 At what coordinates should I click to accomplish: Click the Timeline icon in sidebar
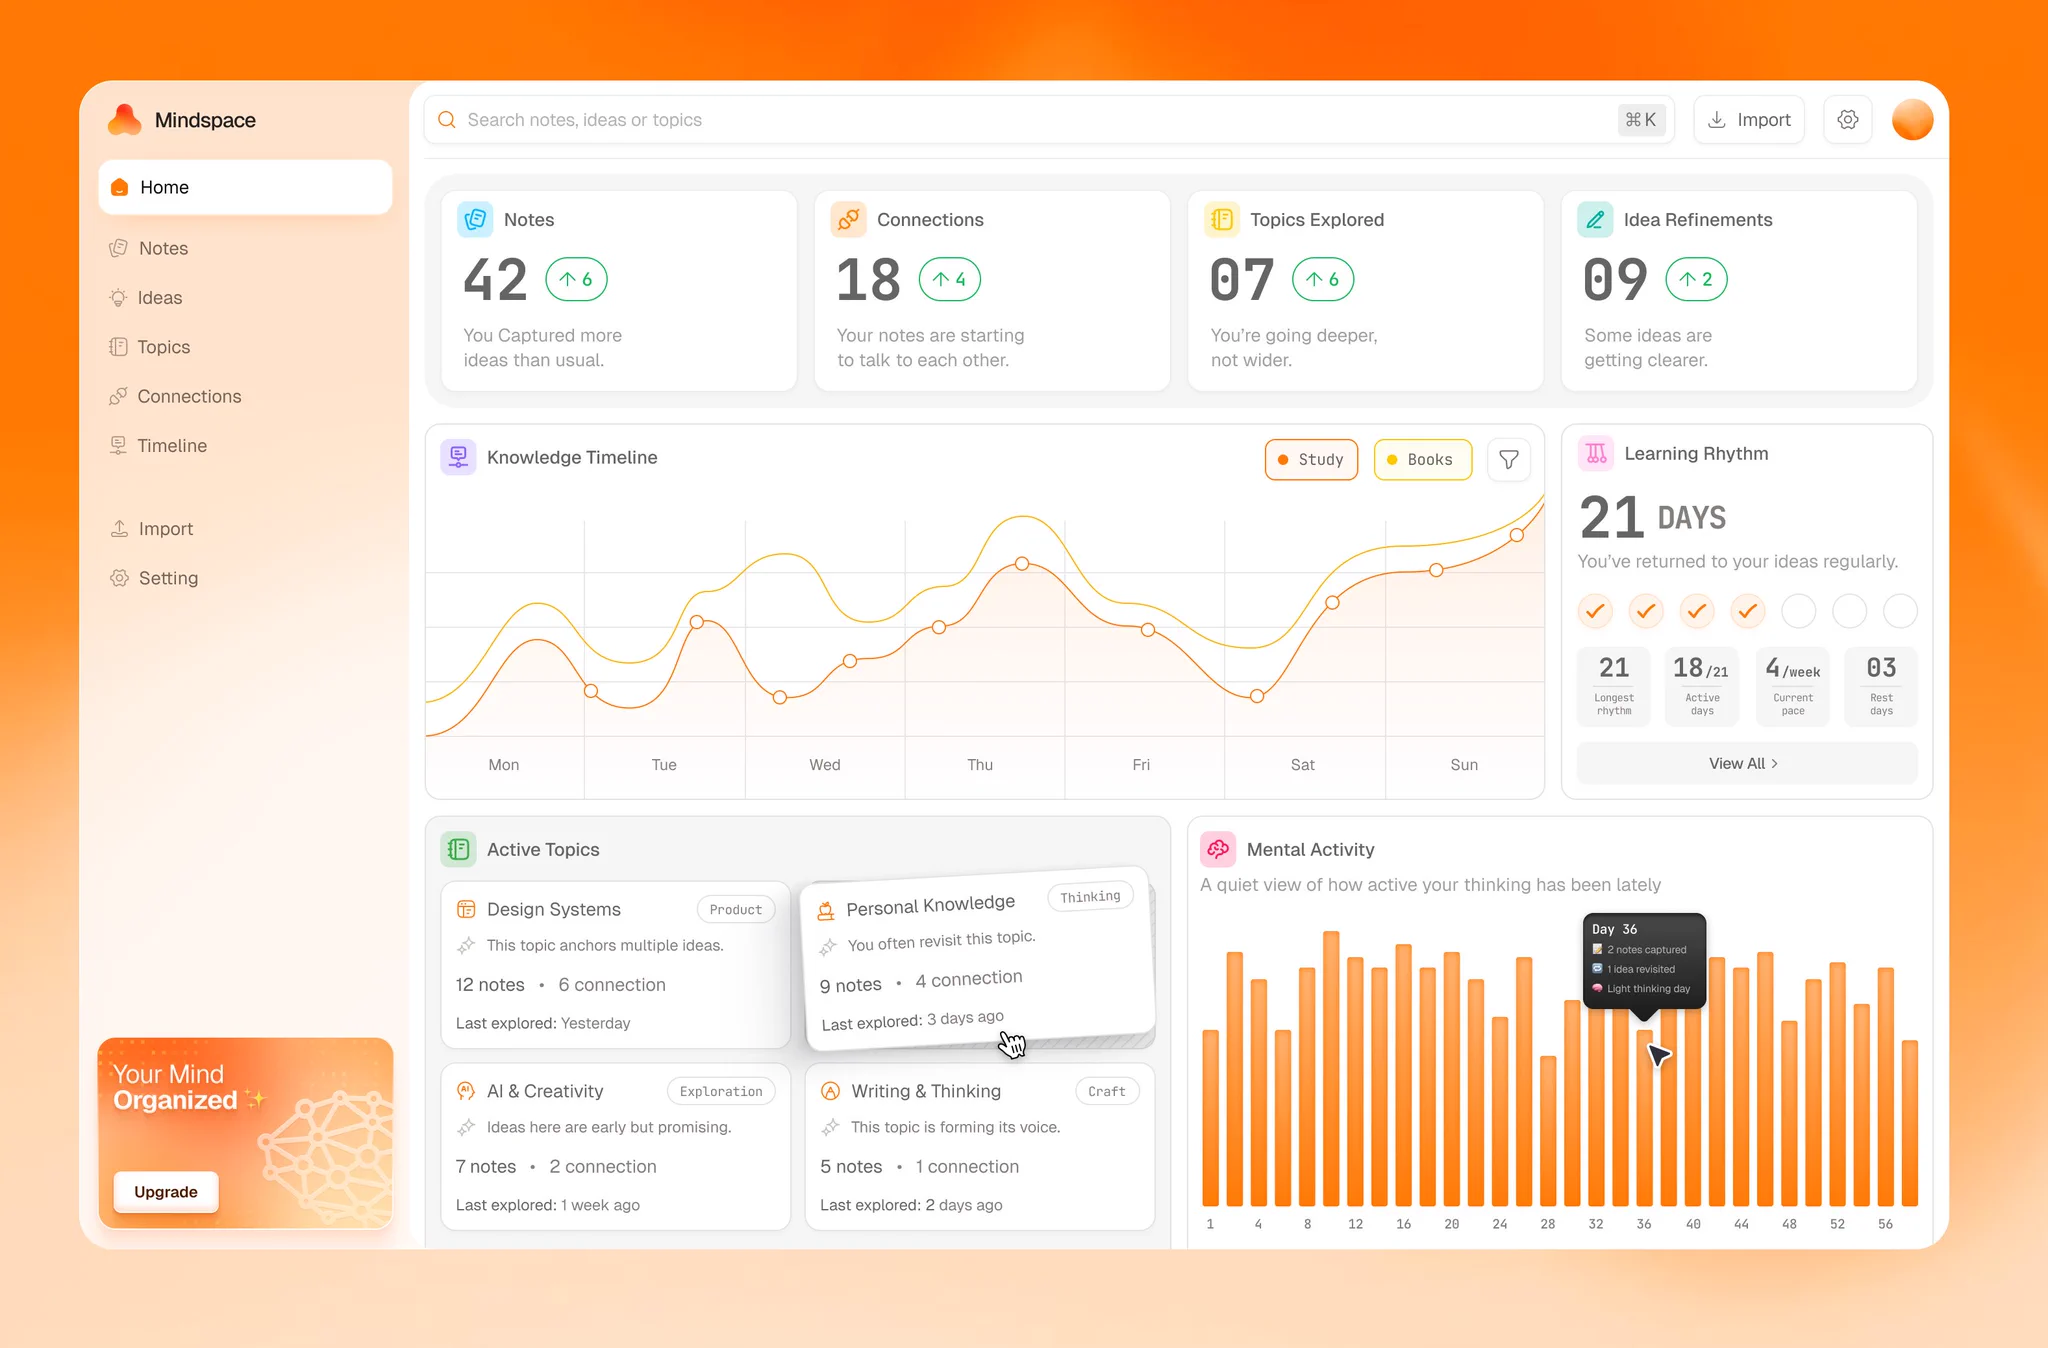(x=118, y=445)
